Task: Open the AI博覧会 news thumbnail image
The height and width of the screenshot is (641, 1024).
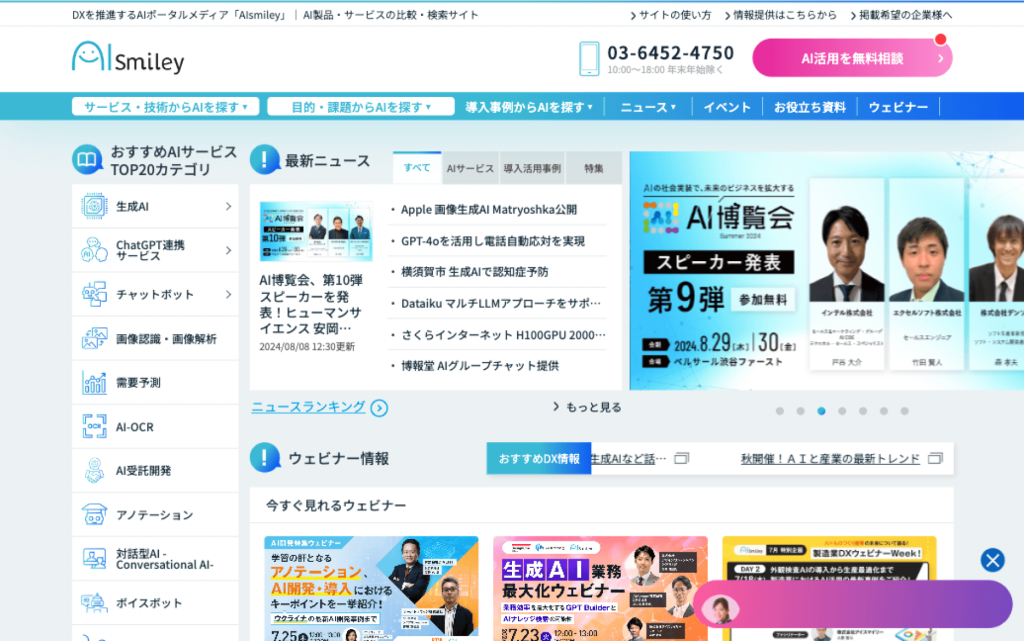Action: point(316,232)
